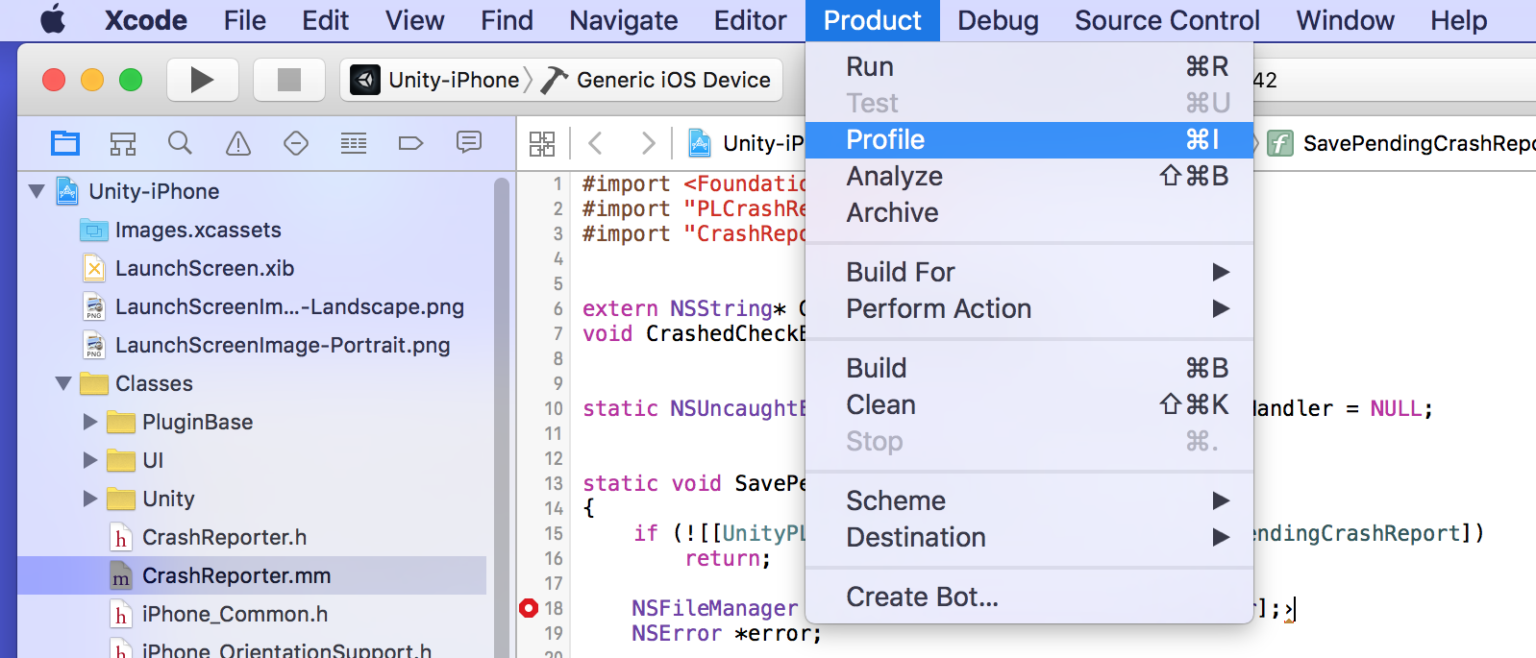Image resolution: width=1536 pixels, height=658 pixels.
Task: Select CrashReporter.h file
Action: pos(224,537)
